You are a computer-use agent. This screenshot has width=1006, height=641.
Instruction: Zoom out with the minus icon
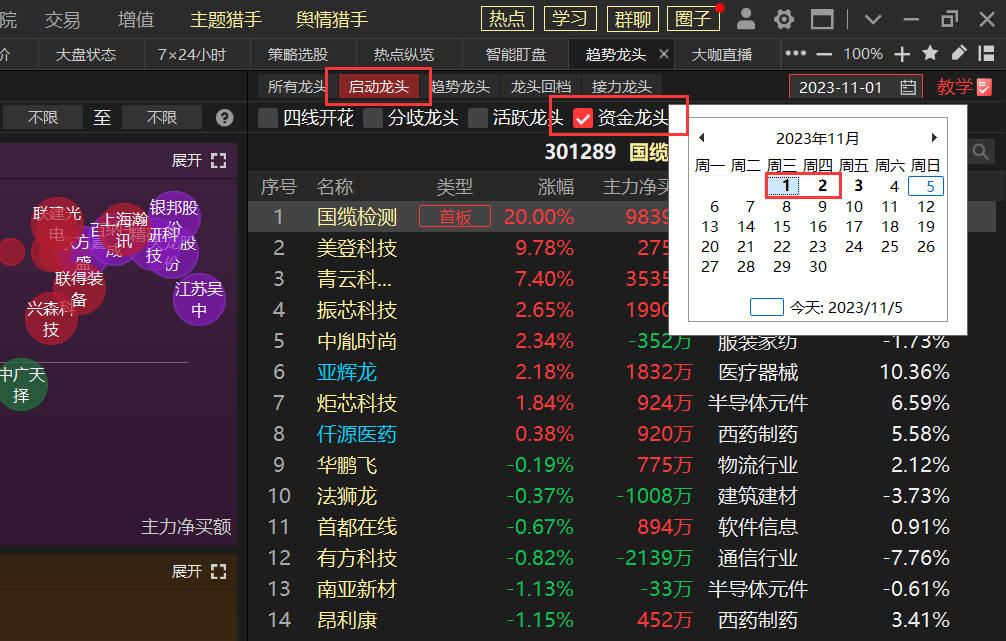(x=824, y=54)
